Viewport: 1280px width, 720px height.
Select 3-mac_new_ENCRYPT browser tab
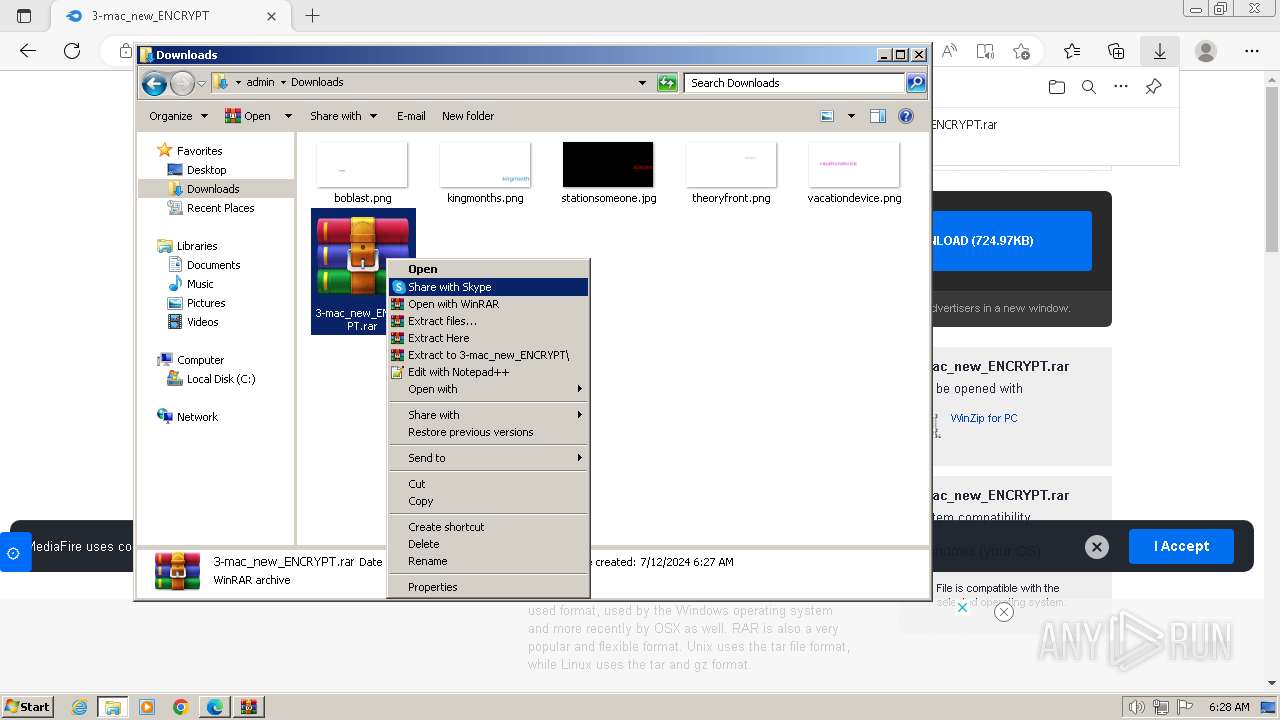click(x=170, y=16)
